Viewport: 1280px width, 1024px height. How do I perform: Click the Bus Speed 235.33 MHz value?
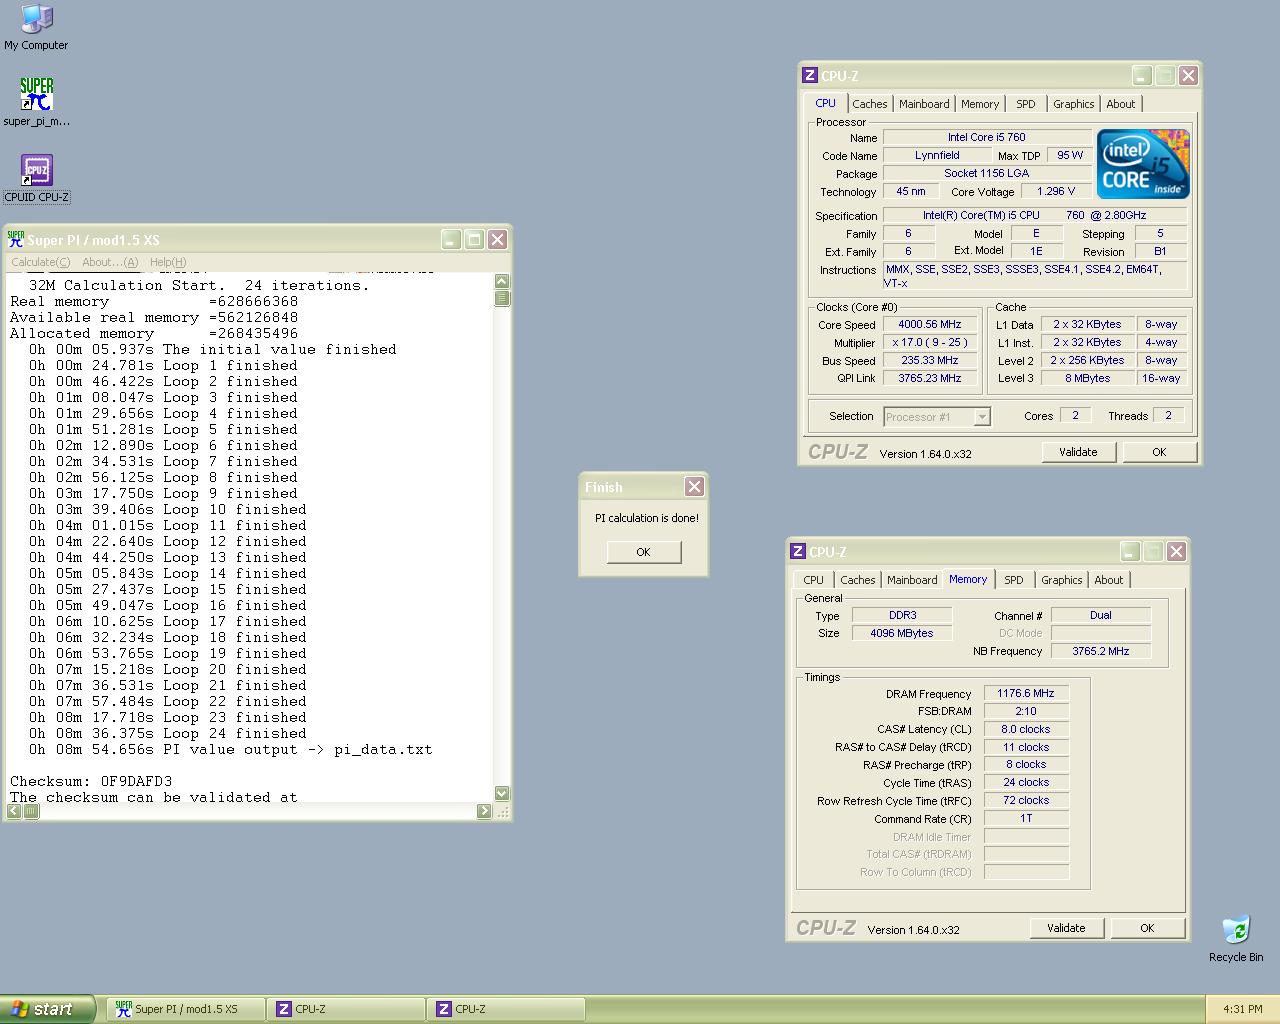pyautogui.click(x=930, y=360)
